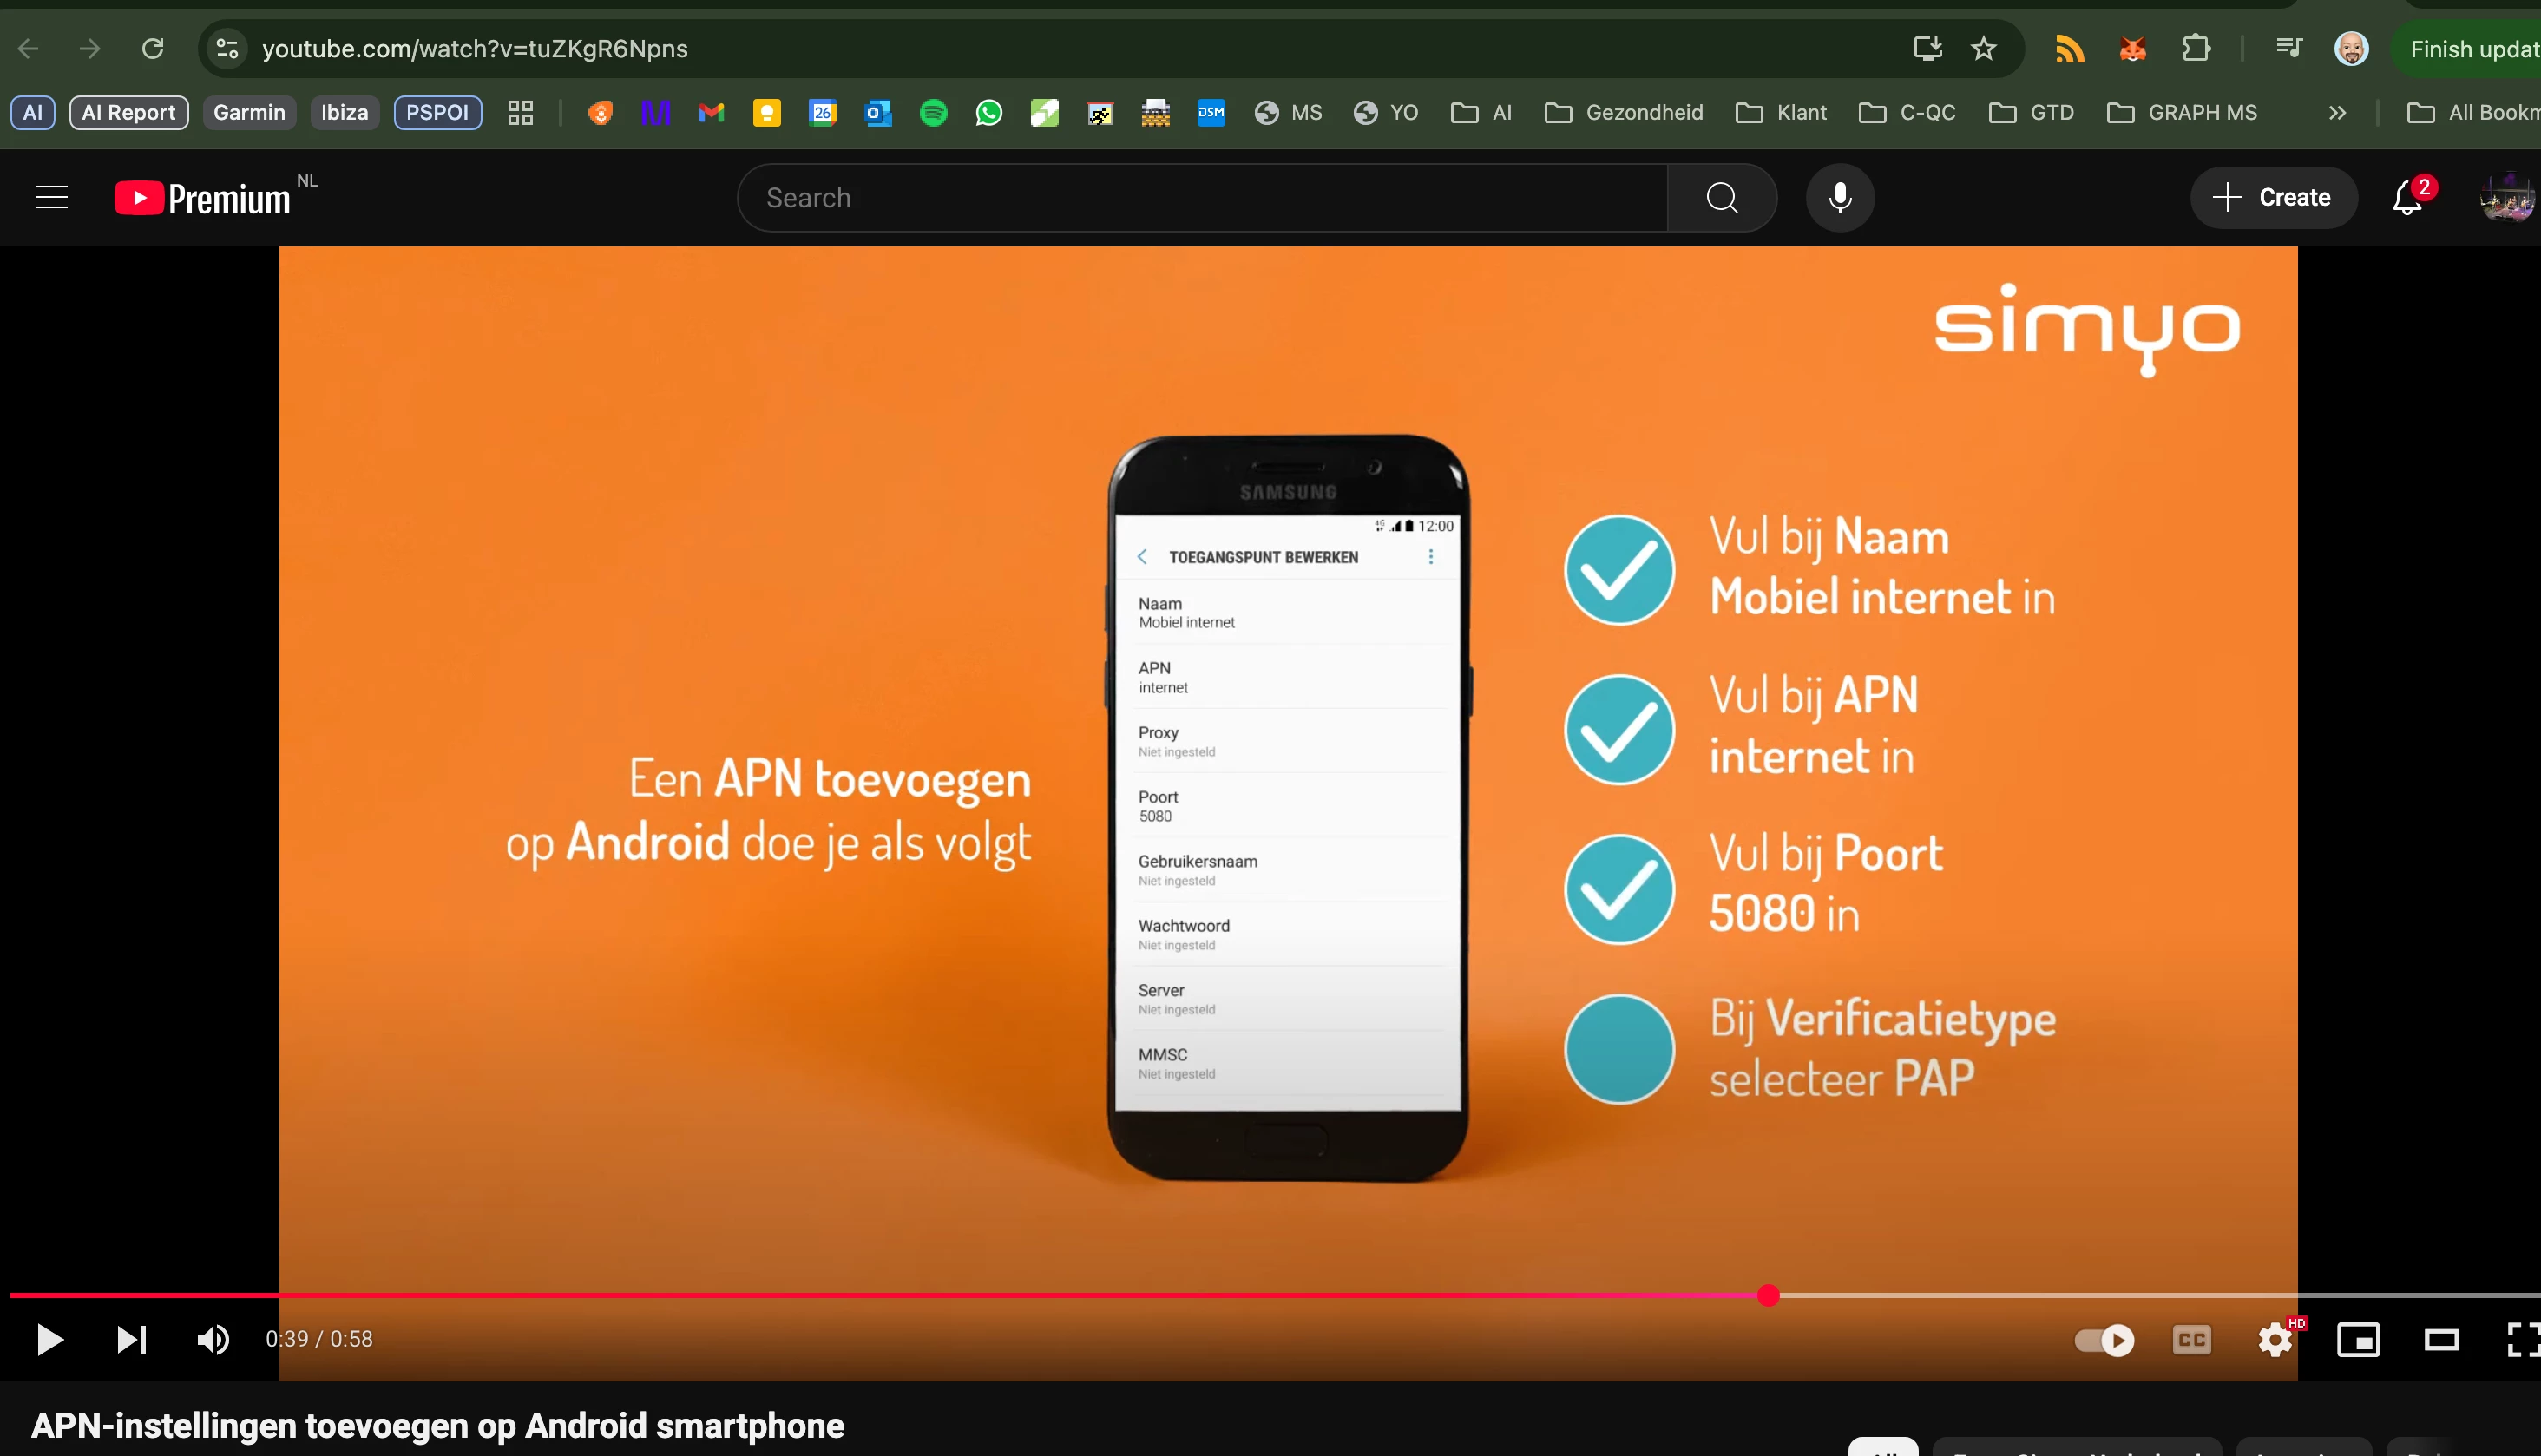The image size is (2541, 1456).
Task: Play the video with the play button
Action: point(49,1339)
